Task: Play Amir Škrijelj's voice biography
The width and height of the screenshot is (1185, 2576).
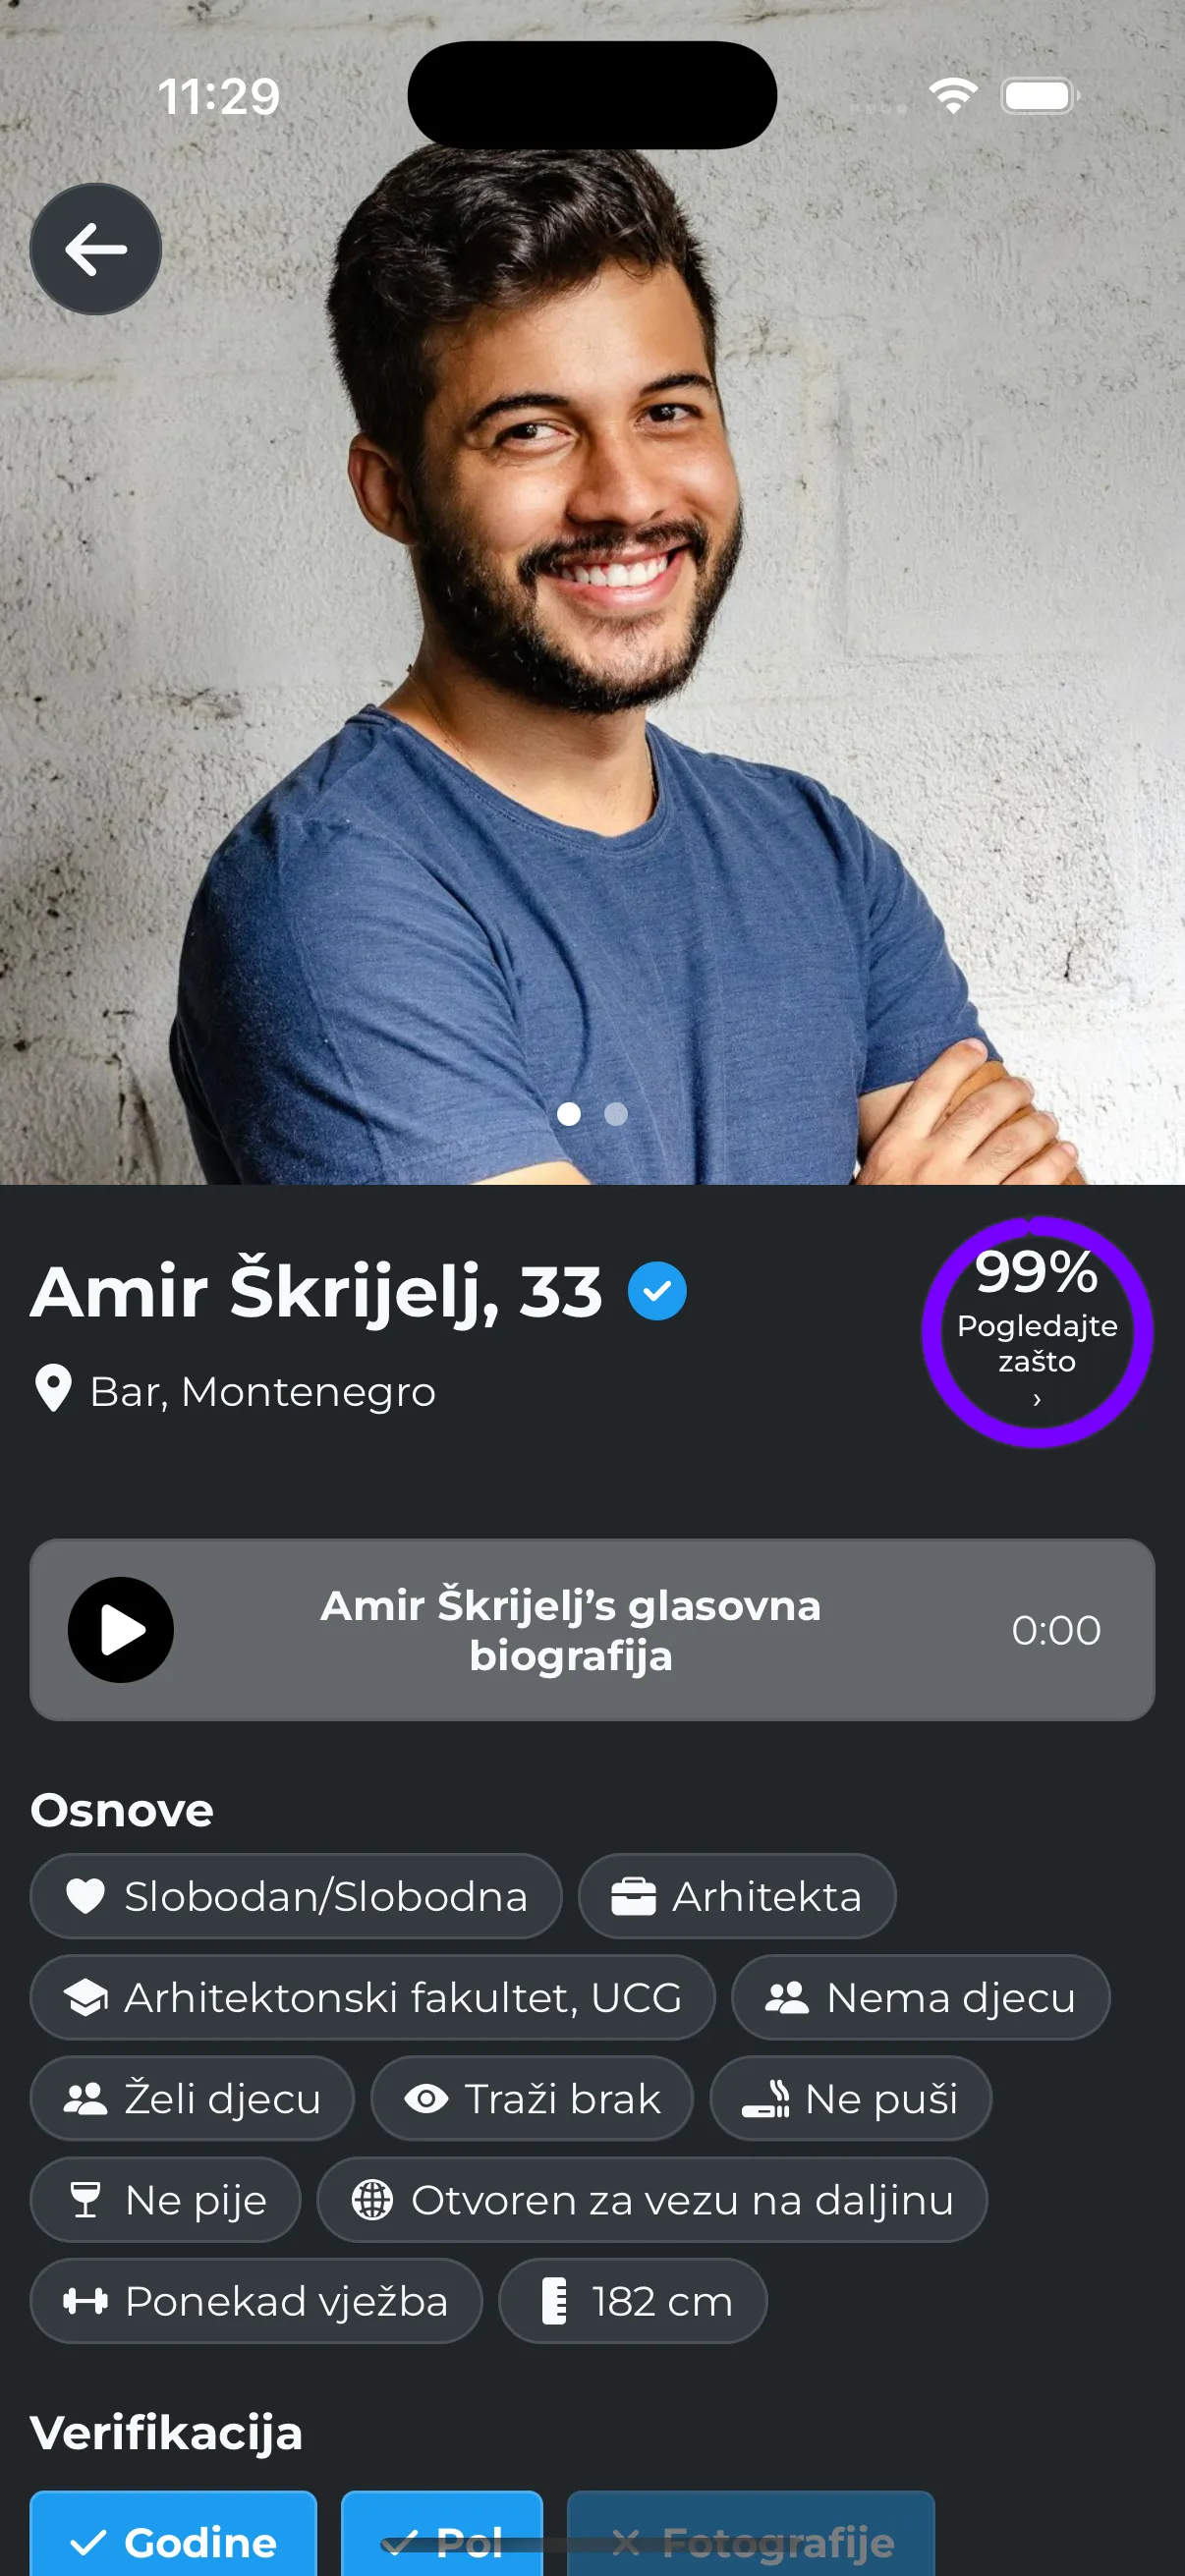Action: tap(121, 1629)
